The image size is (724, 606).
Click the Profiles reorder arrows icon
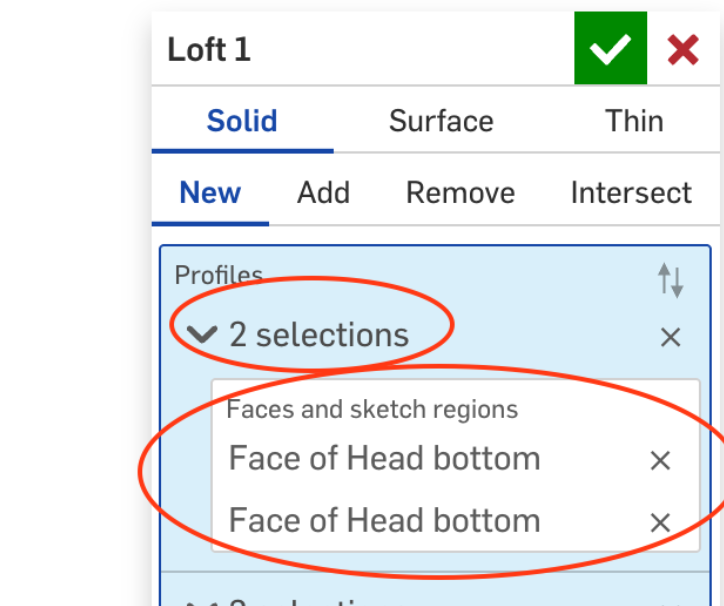[x=670, y=282]
